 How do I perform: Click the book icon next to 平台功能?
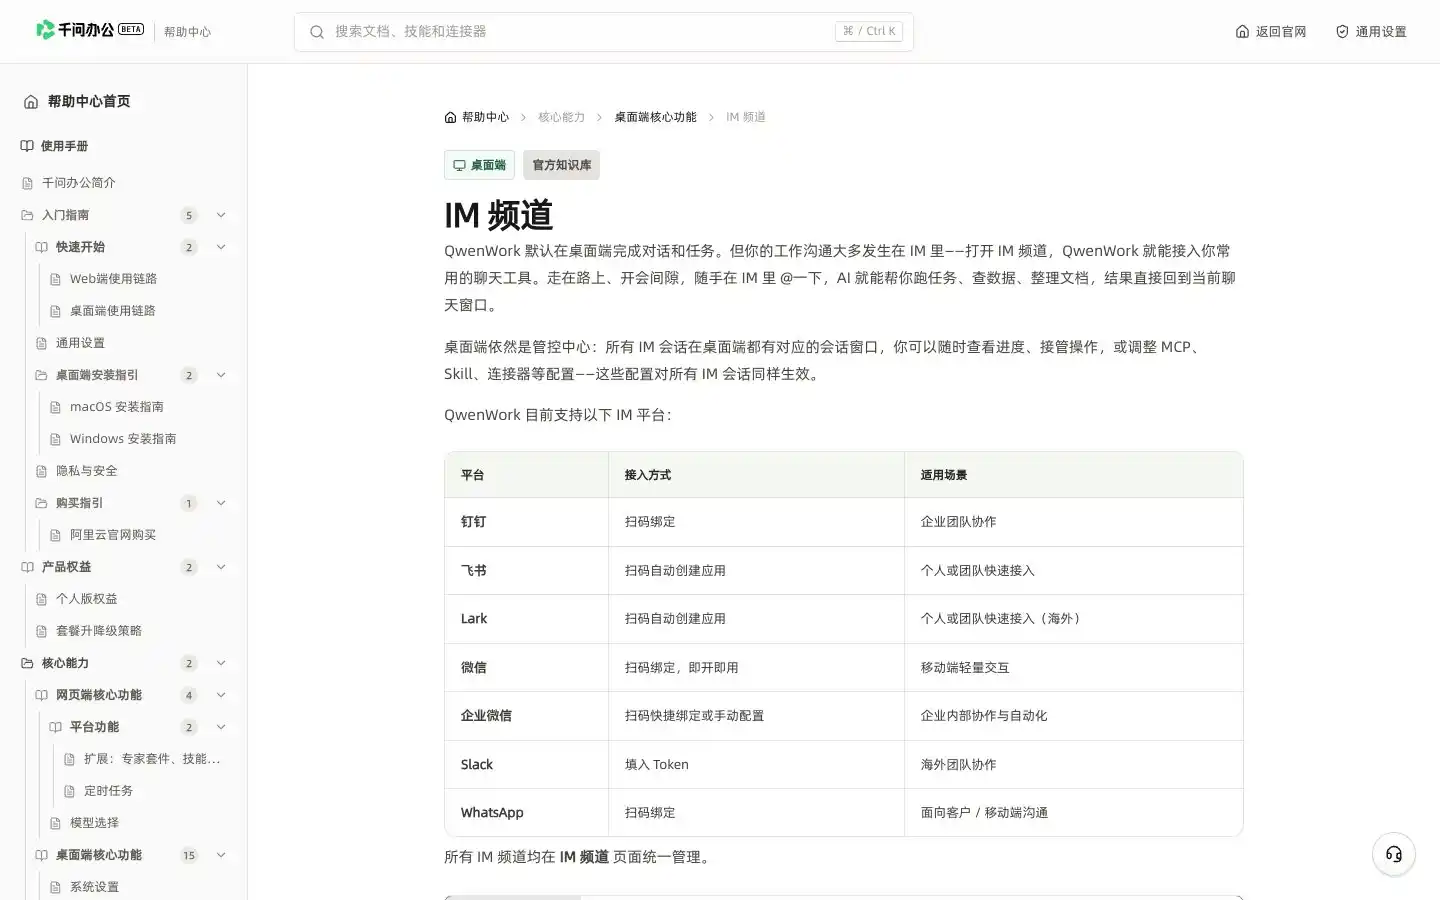click(55, 727)
